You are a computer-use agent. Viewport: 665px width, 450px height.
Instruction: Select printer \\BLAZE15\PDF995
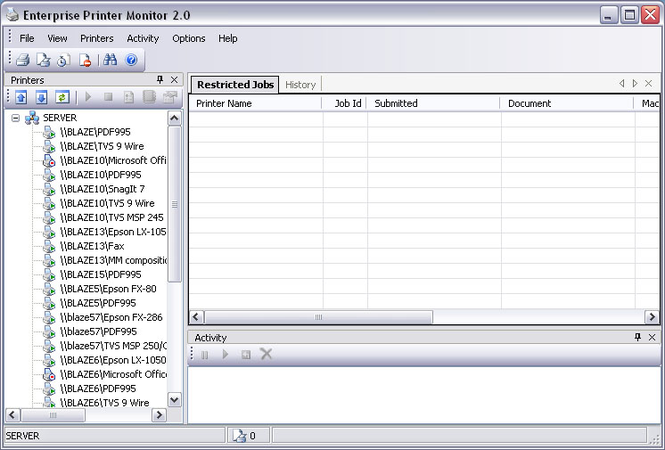click(101, 274)
